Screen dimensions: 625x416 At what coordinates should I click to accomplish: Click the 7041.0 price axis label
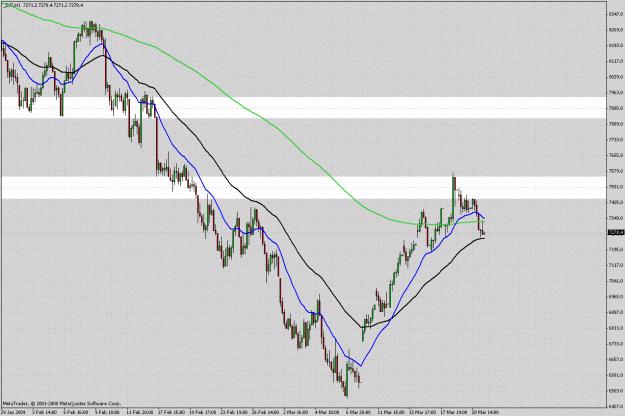click(x=616, y=281)
